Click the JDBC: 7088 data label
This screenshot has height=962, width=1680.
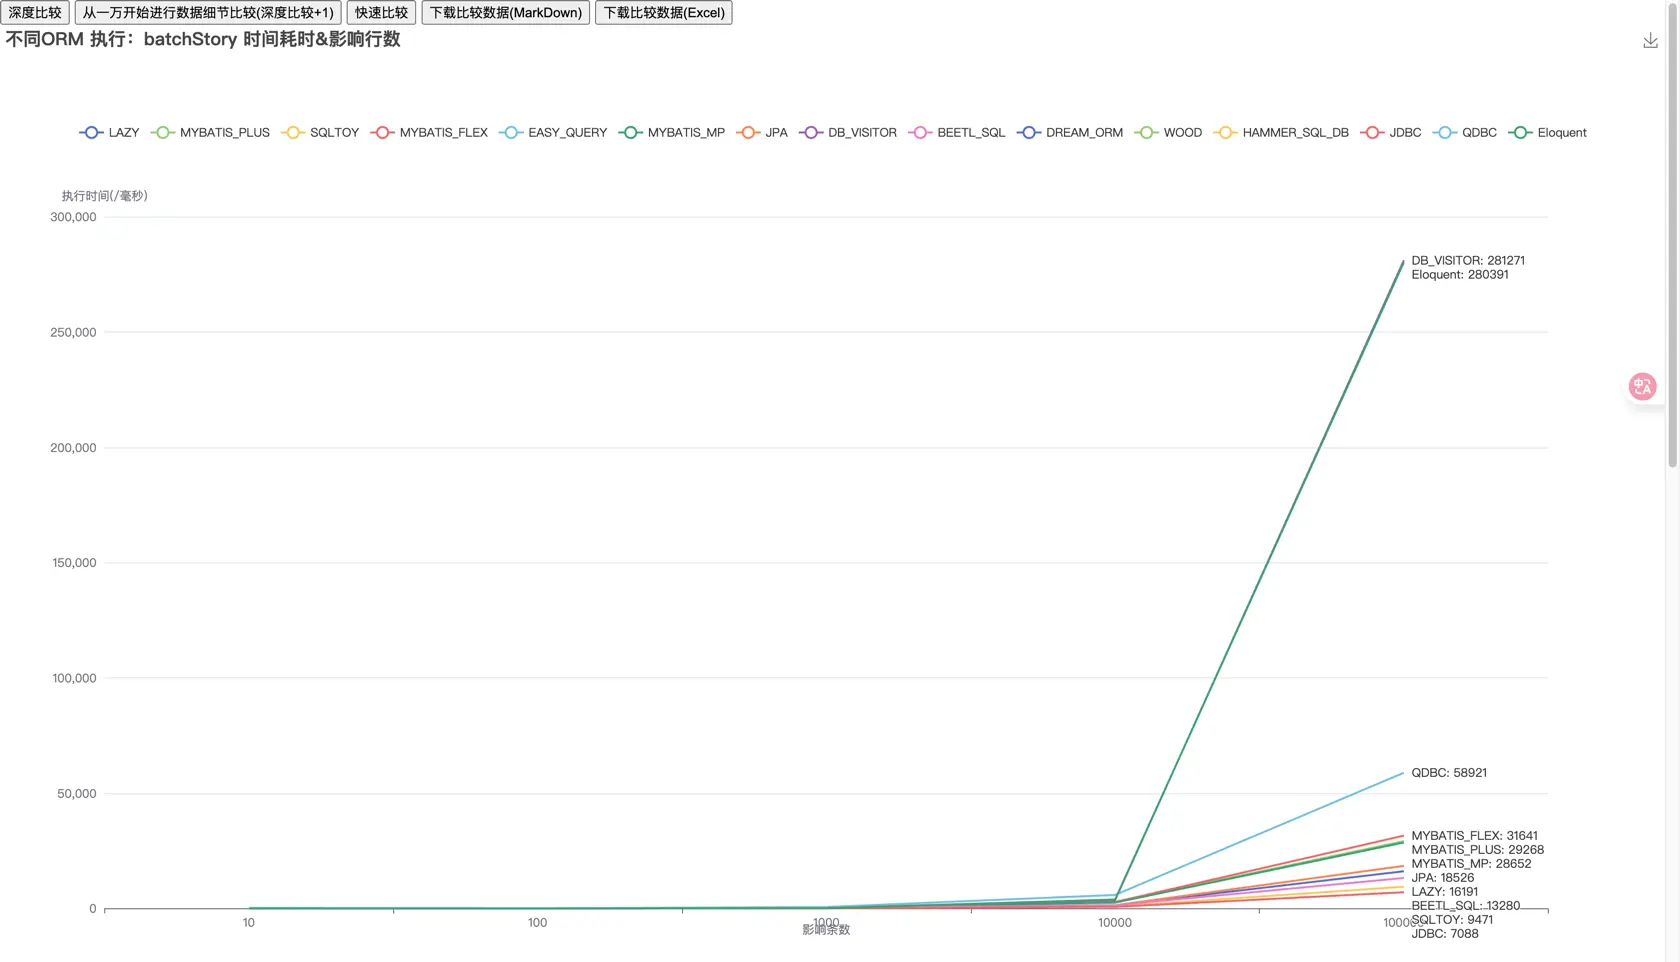(1445, 934)
